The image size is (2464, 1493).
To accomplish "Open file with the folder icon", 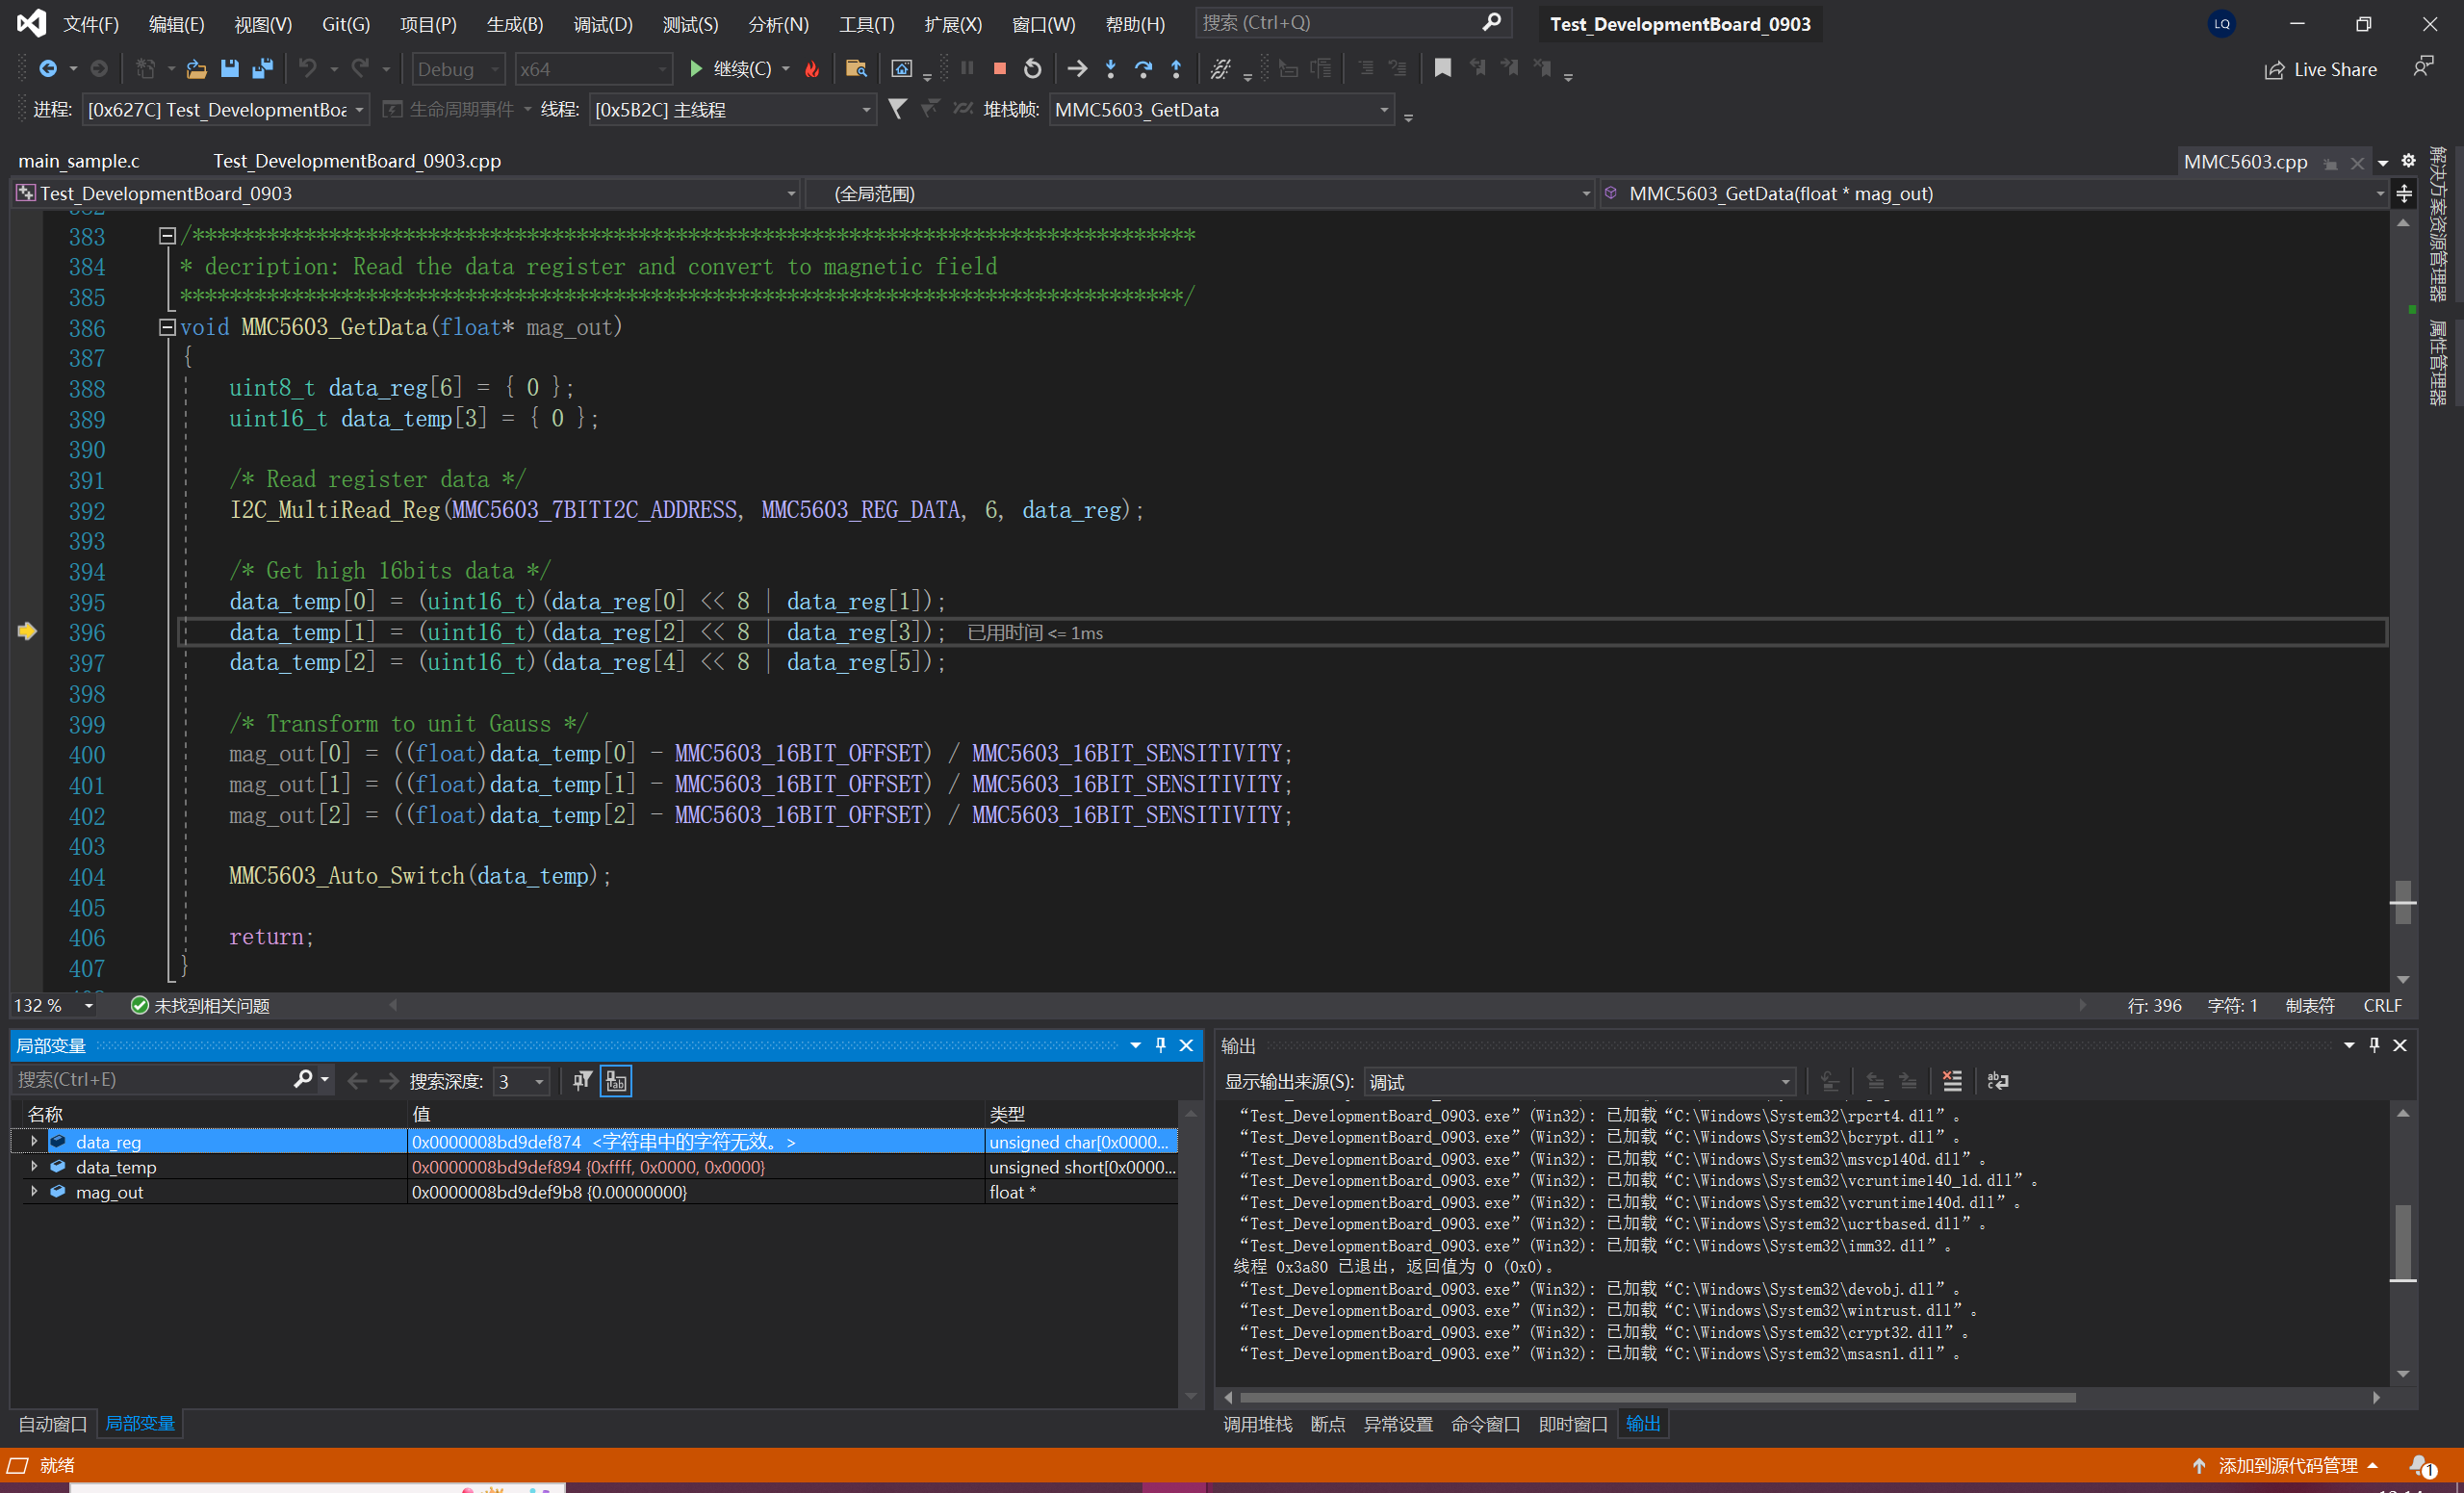I will (196, 69).
